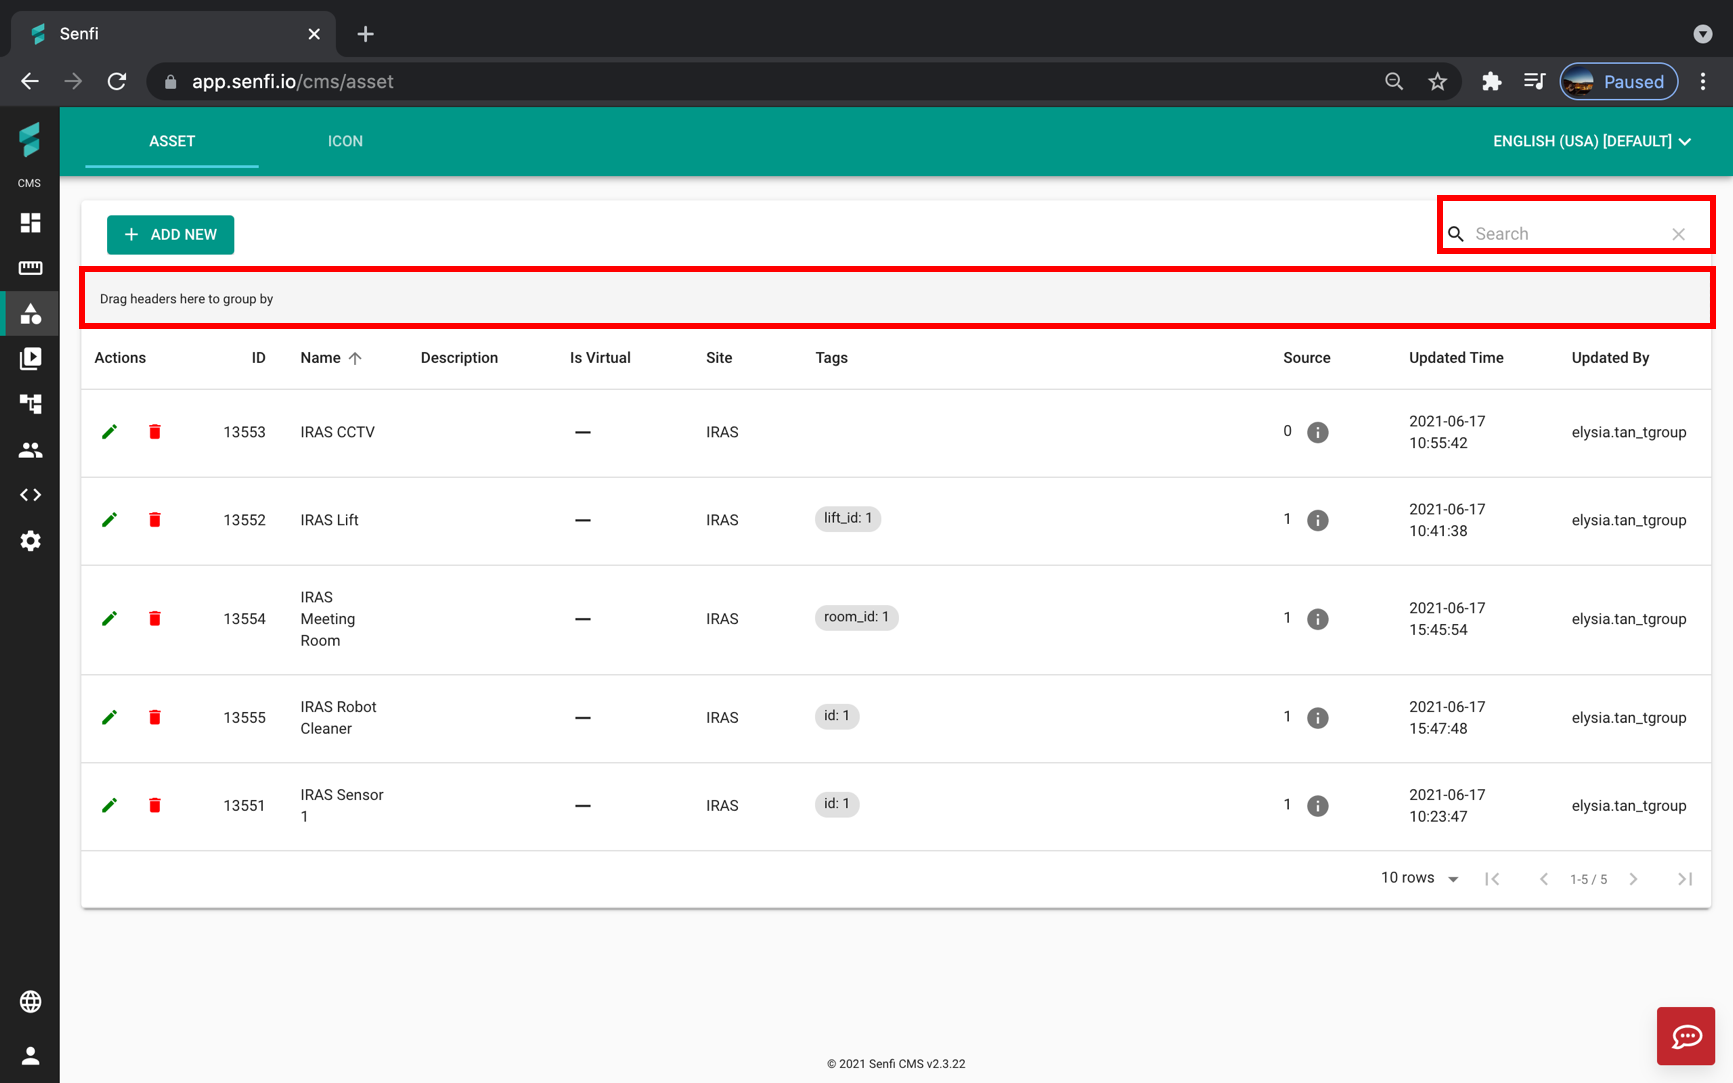Open the user profile icon at sidebar bottom
The image size is (1733, 1083).
click(30, 1055)
